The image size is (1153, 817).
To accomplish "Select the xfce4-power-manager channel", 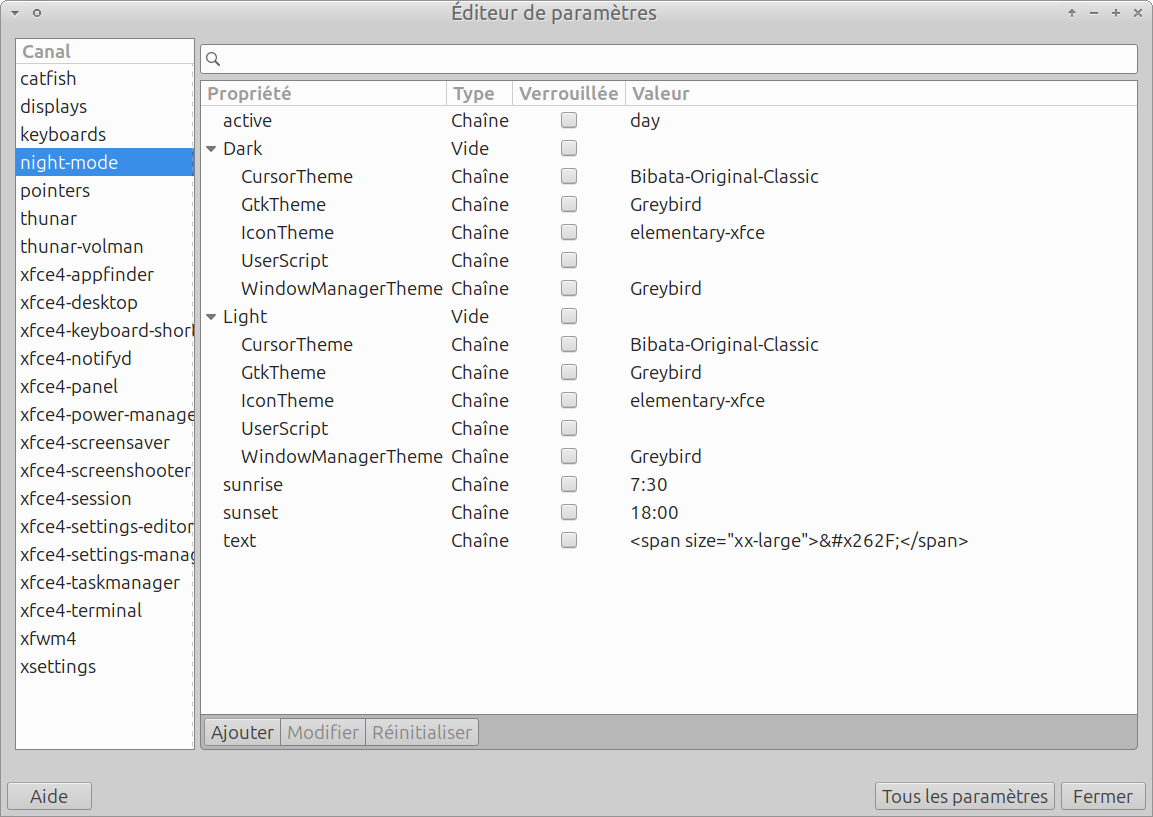I will point(104,415).
